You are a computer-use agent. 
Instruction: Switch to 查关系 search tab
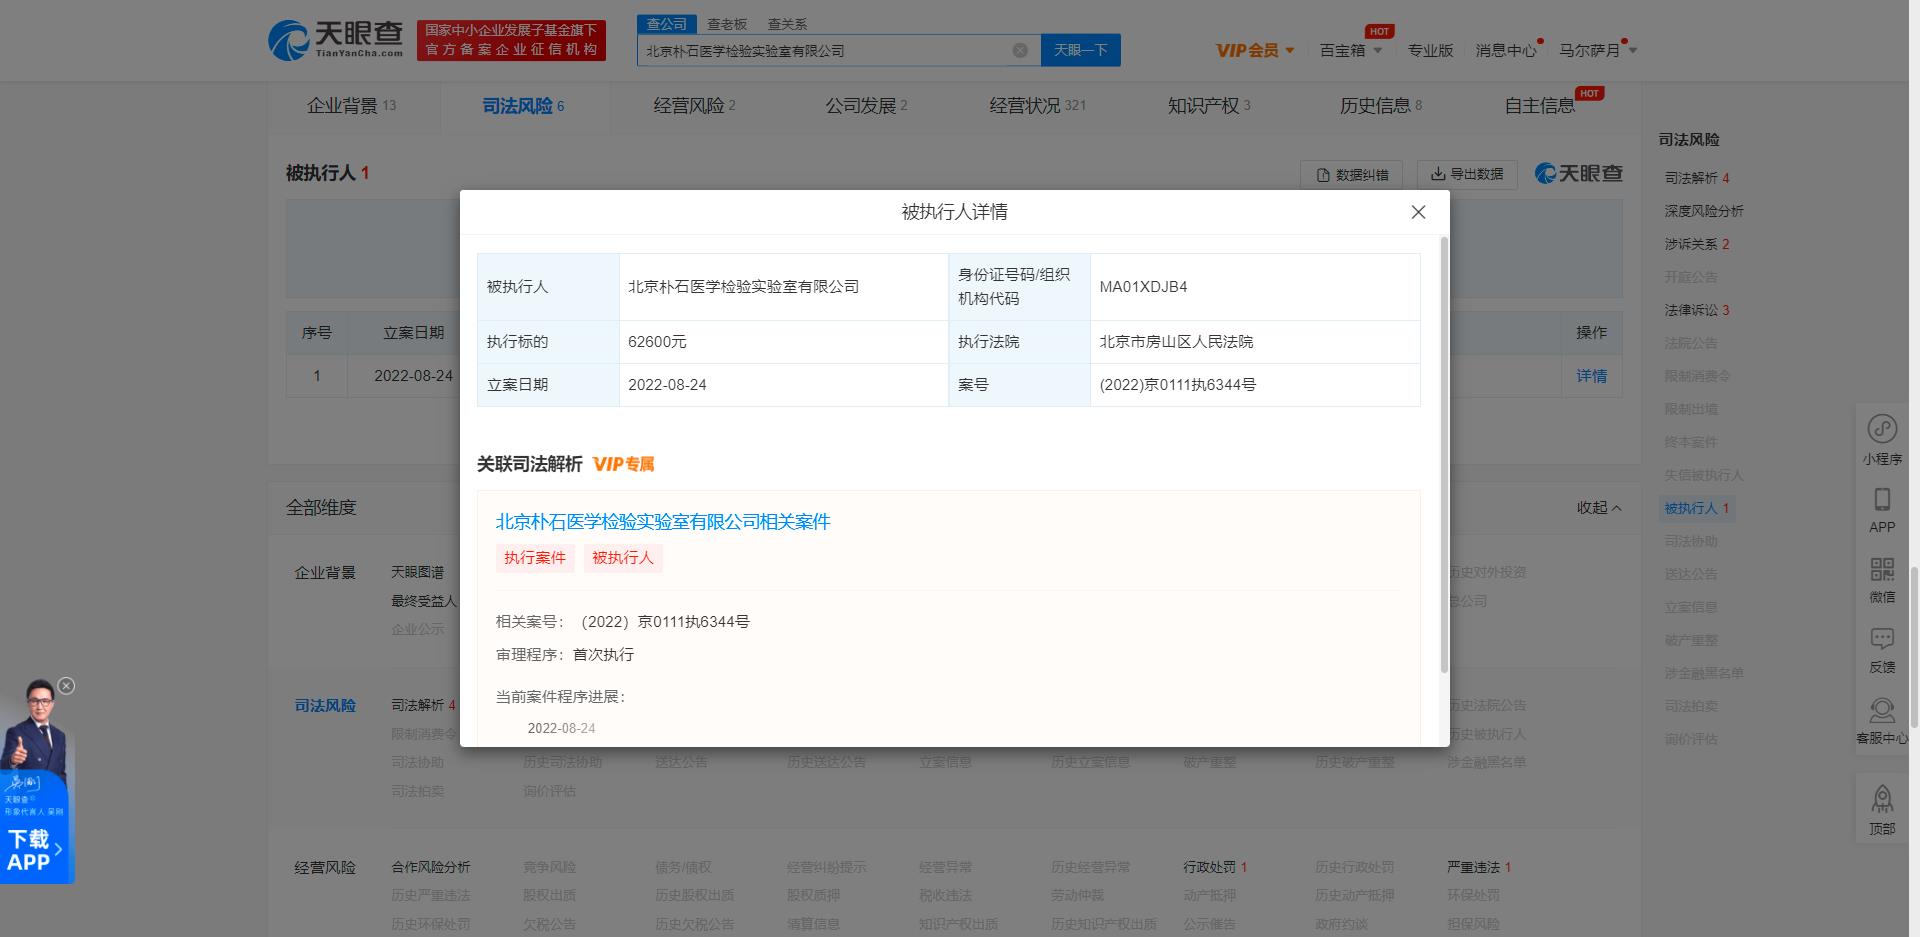[x=787, y=24]
